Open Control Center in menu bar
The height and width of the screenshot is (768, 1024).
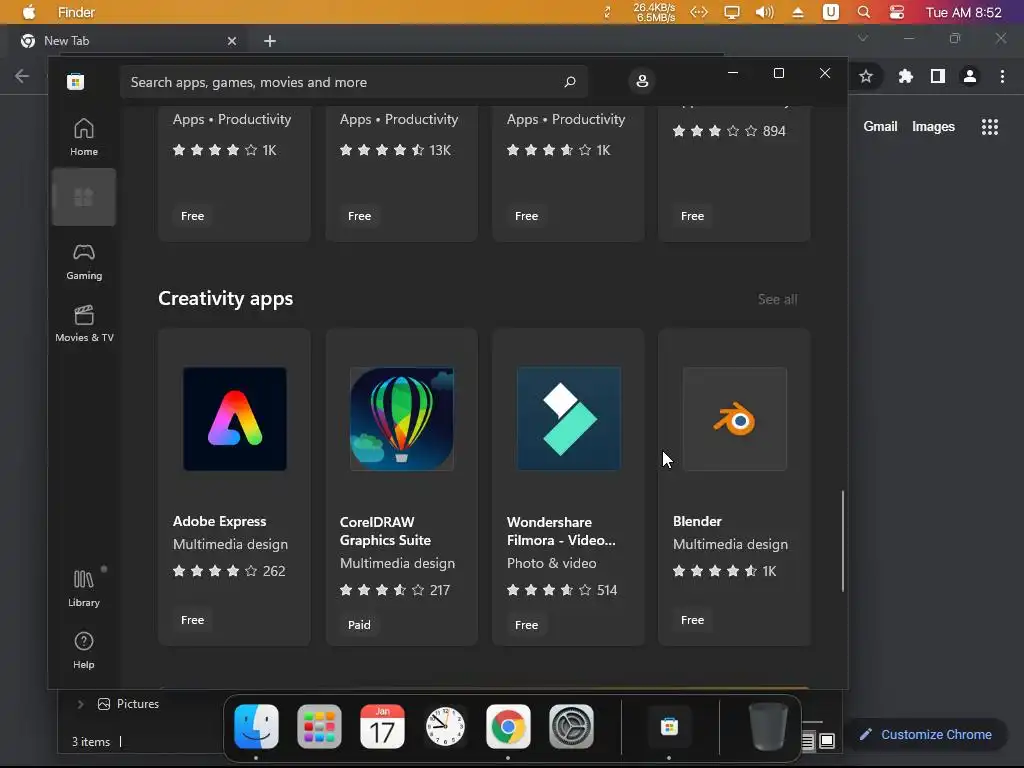click(897, 12)
